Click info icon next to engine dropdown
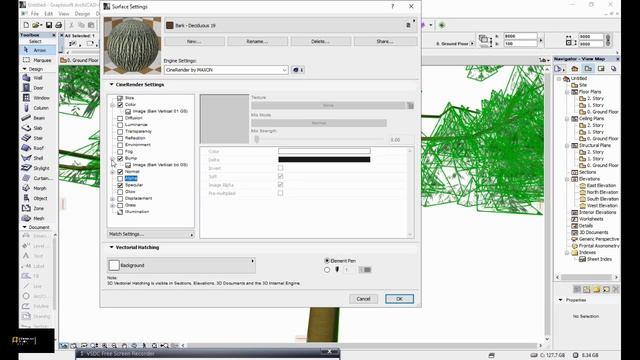Screen dimensions: 640x360 (298, 70)
